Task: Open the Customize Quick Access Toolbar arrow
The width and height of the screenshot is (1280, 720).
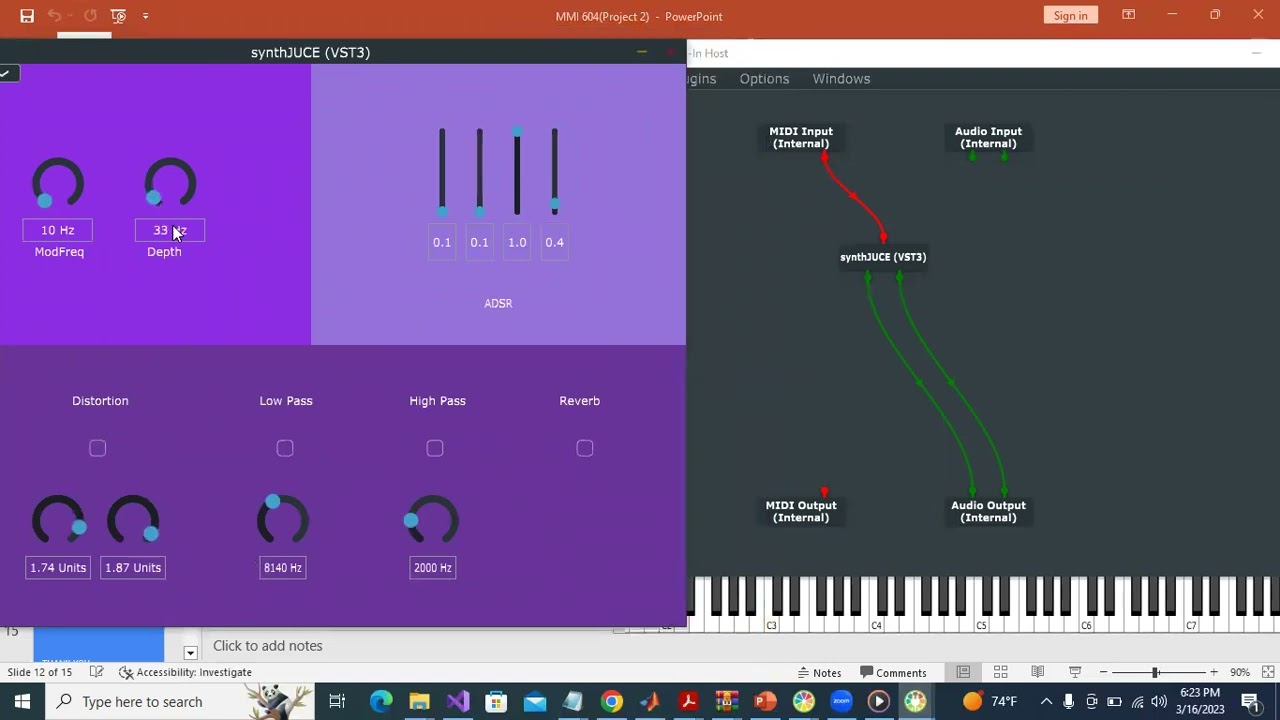Action: pos(146,16)
